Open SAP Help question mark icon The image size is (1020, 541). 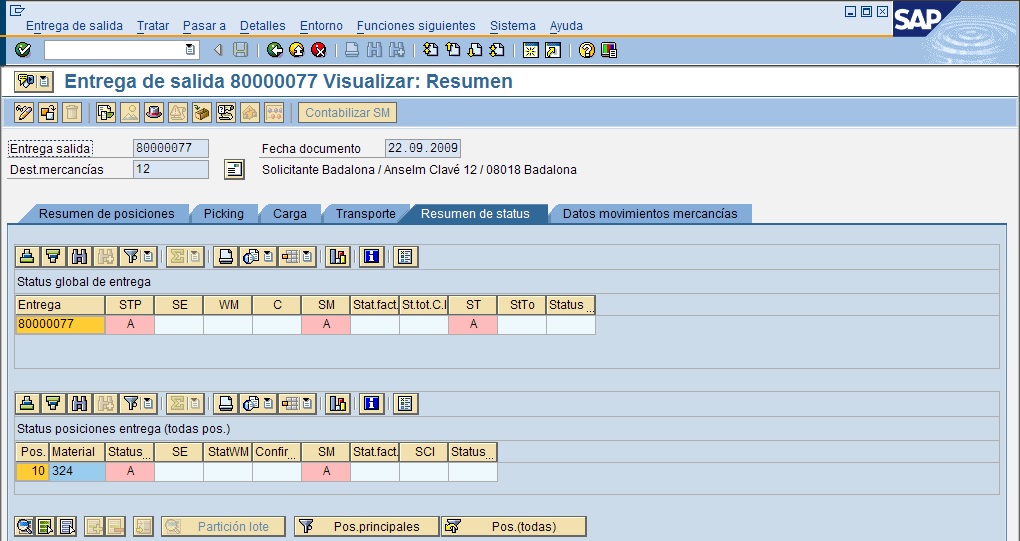[x=587, y=50]
